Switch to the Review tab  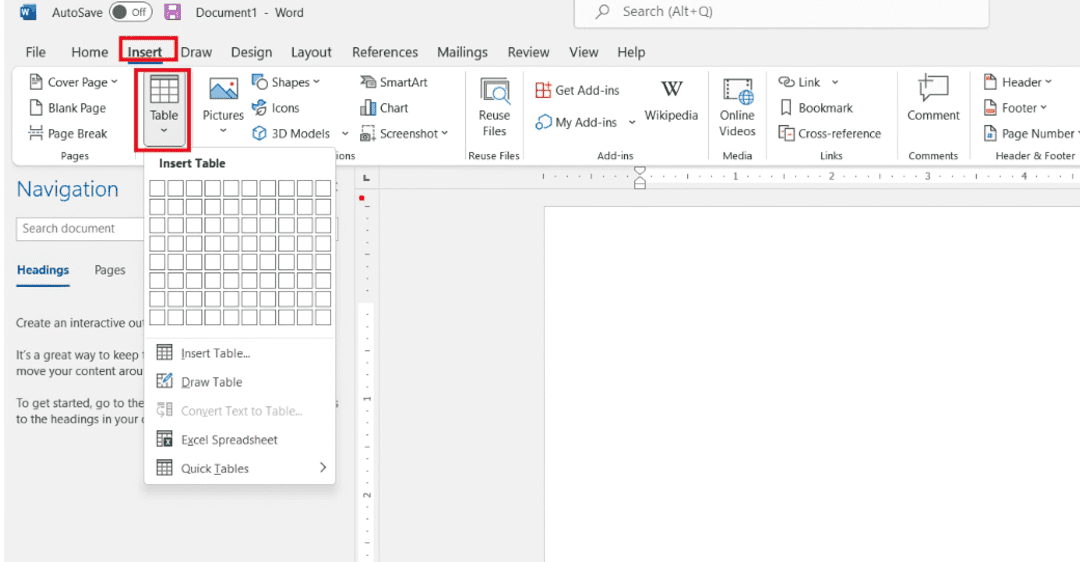tap(528, 52)
